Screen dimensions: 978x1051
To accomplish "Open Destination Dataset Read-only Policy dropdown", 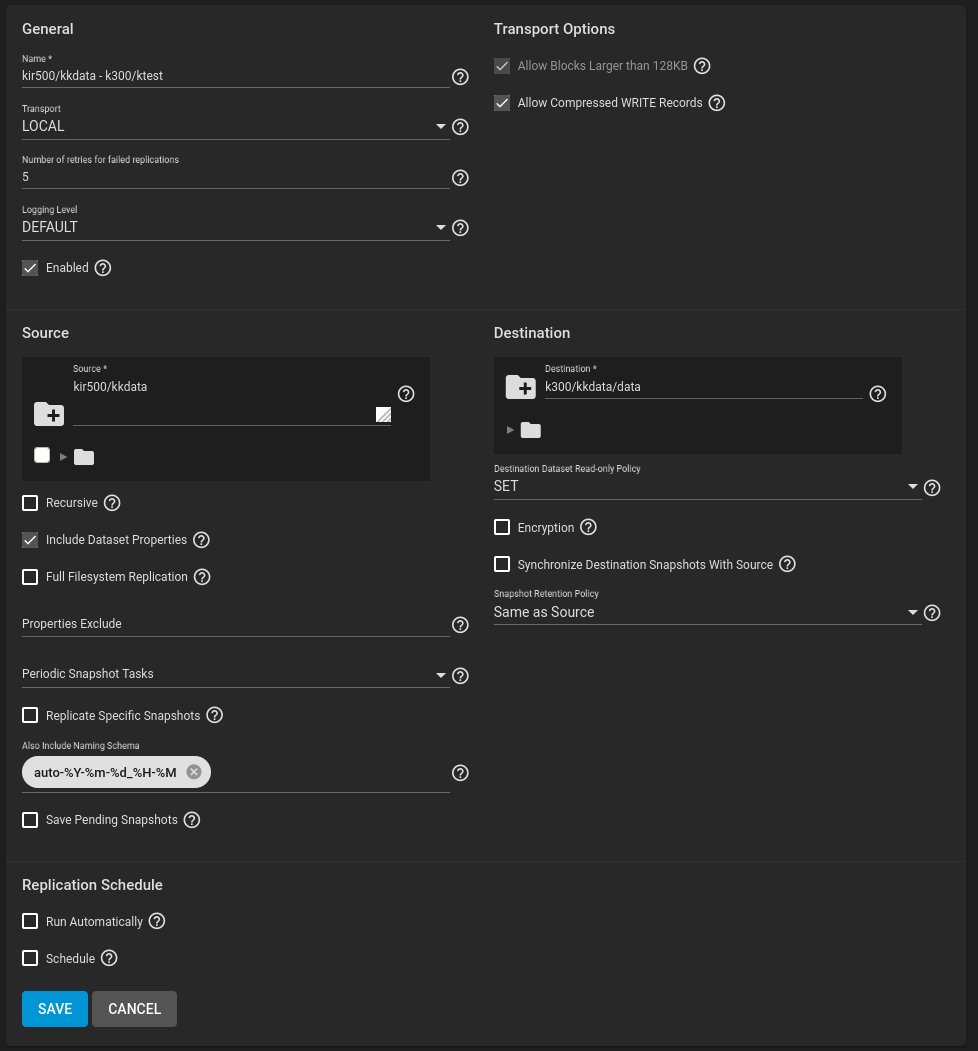I will 707,487.
